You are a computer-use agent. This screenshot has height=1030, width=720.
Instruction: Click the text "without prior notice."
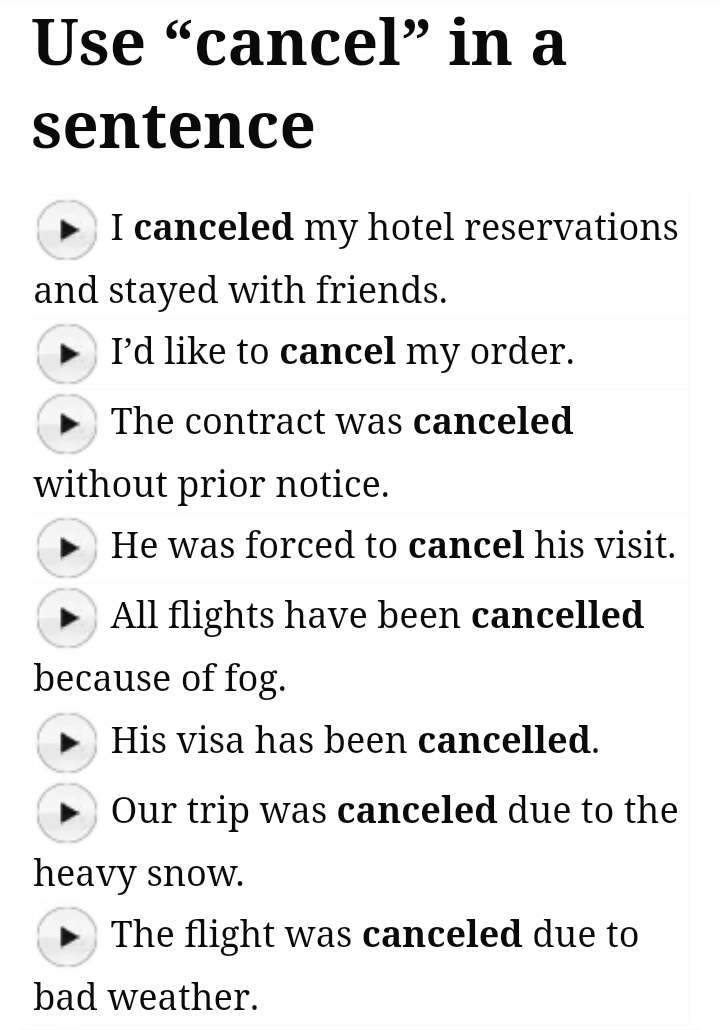click(211, 485)
